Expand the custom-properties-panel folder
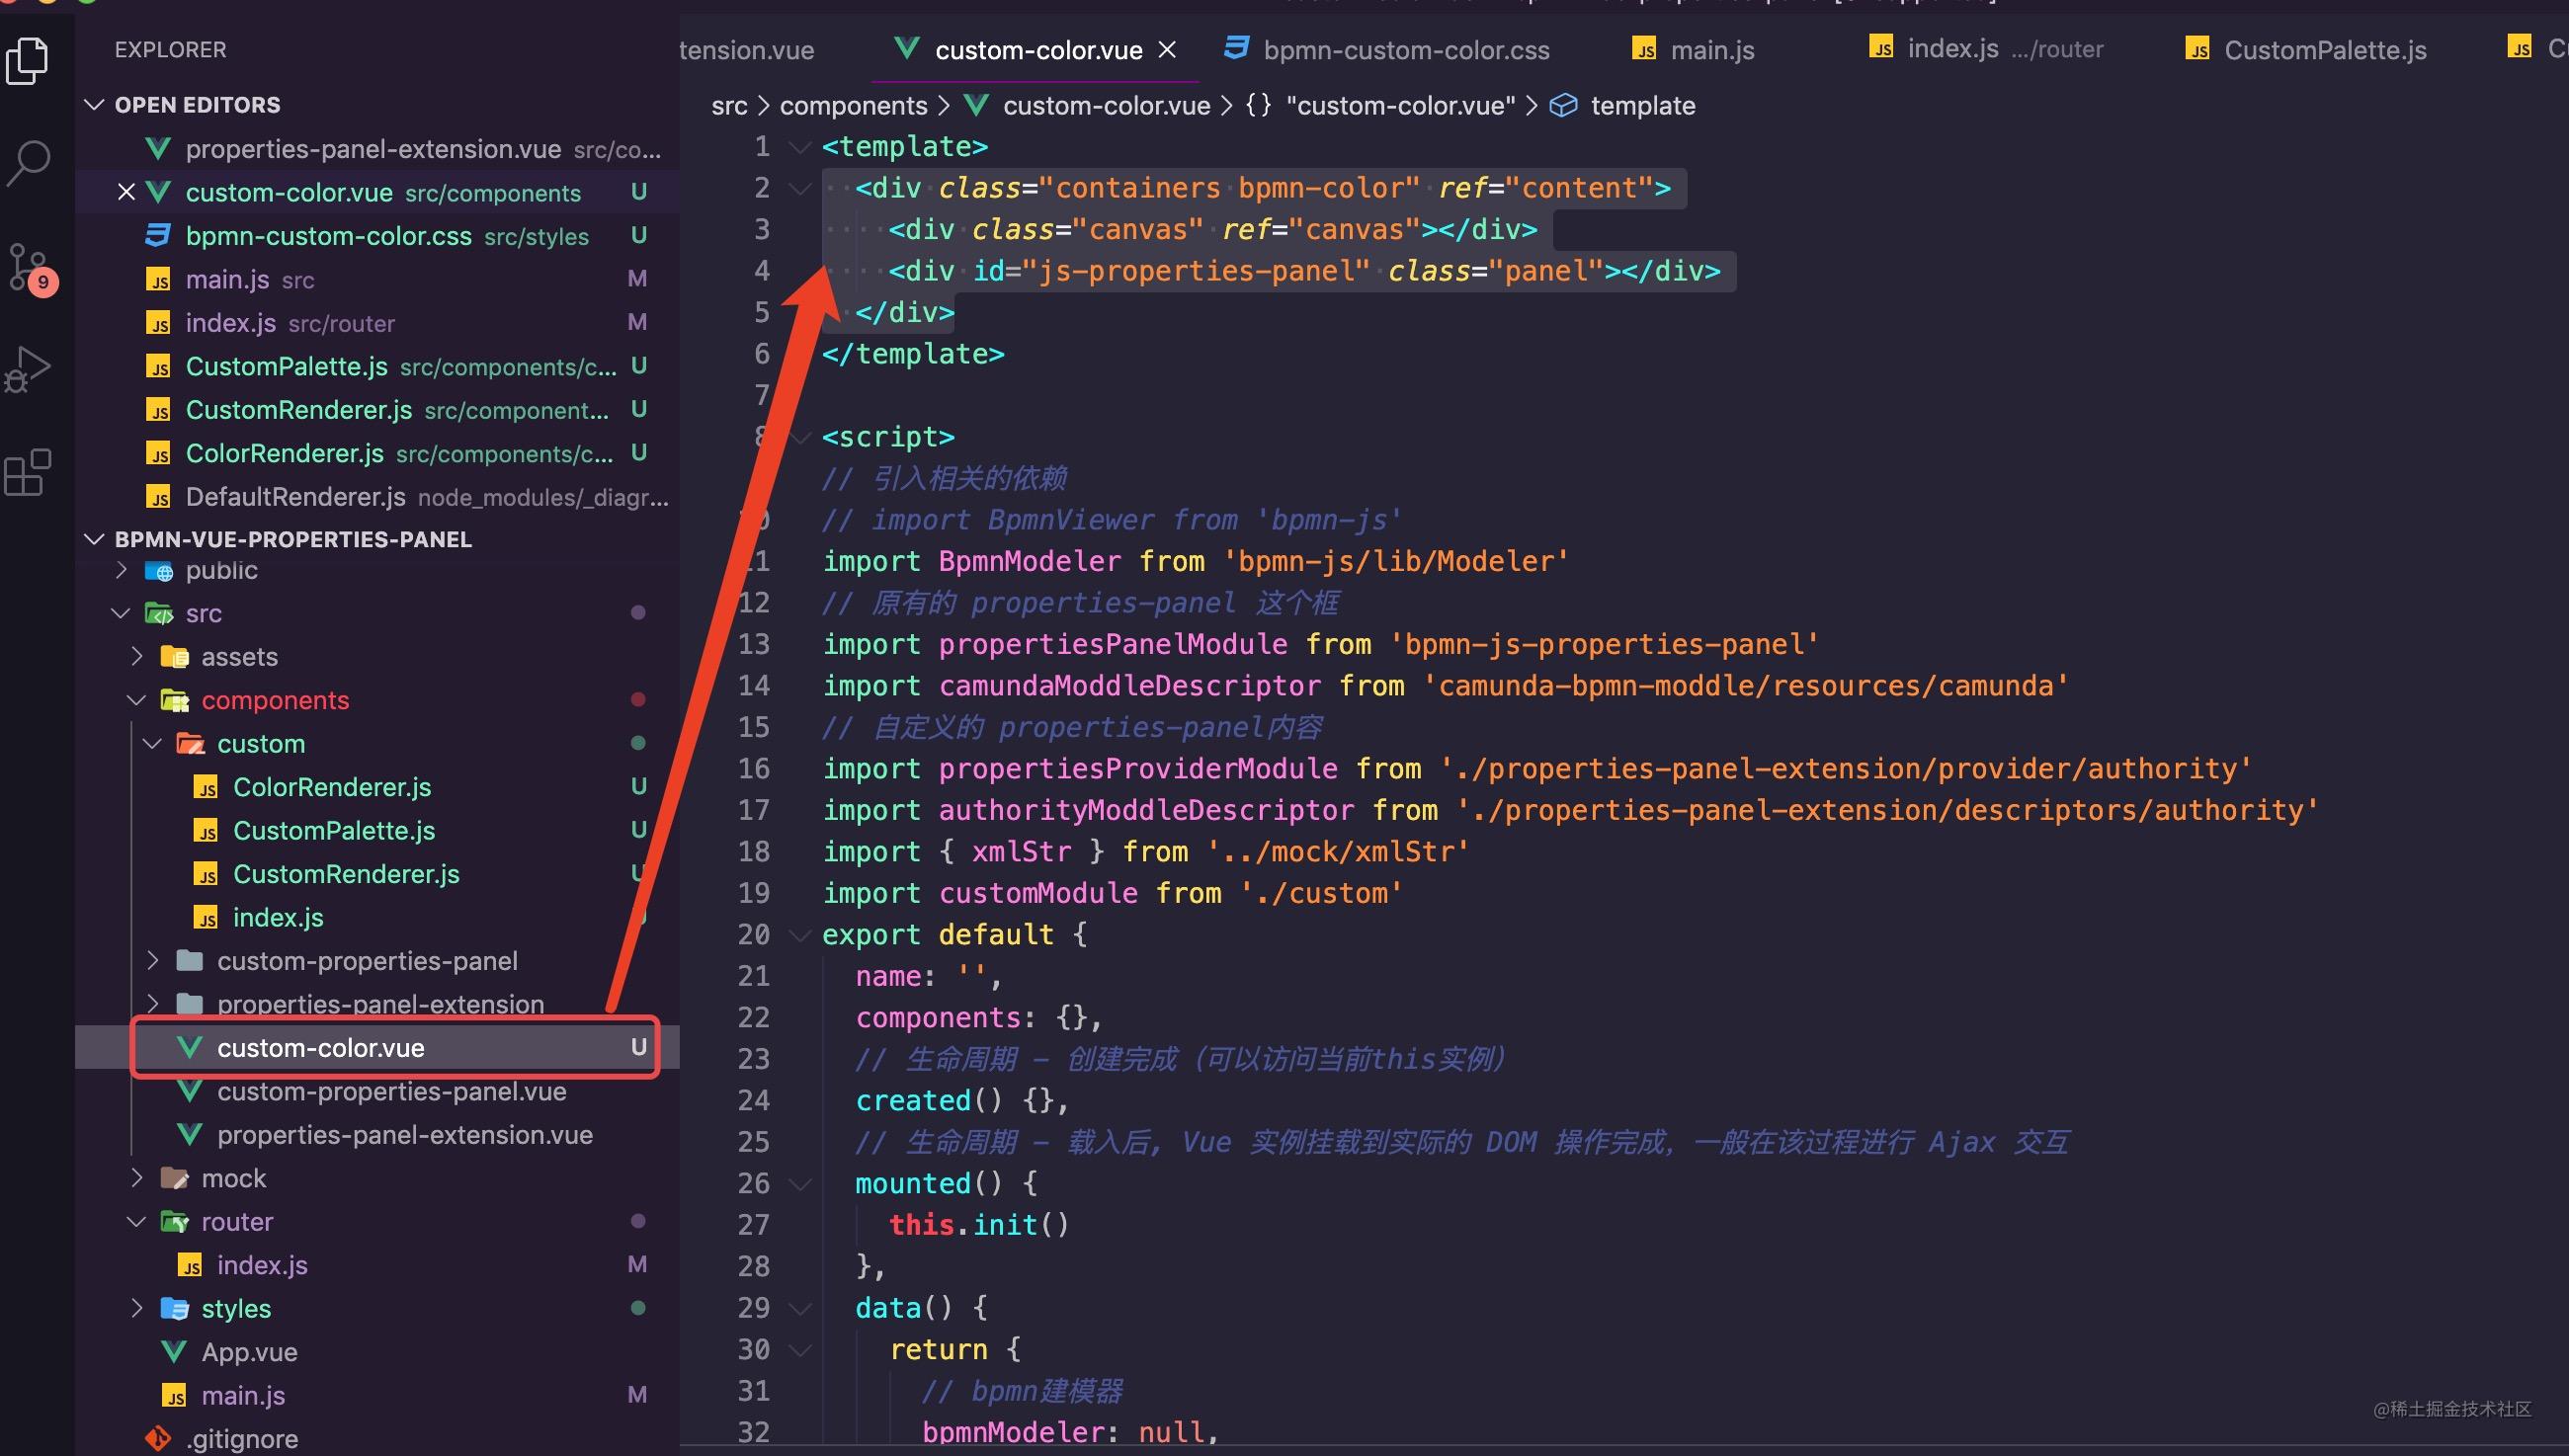 (x=153, y=961)
